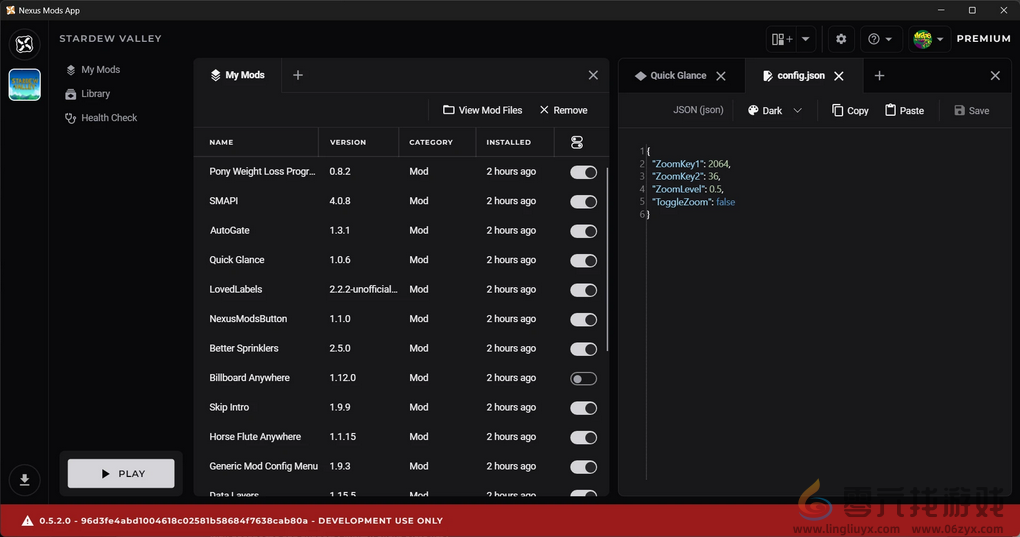The height and width of the screenshot is (537, 1020).
Task: Enable the Billboard Anywhere mod
Action: tap(583, 378)
